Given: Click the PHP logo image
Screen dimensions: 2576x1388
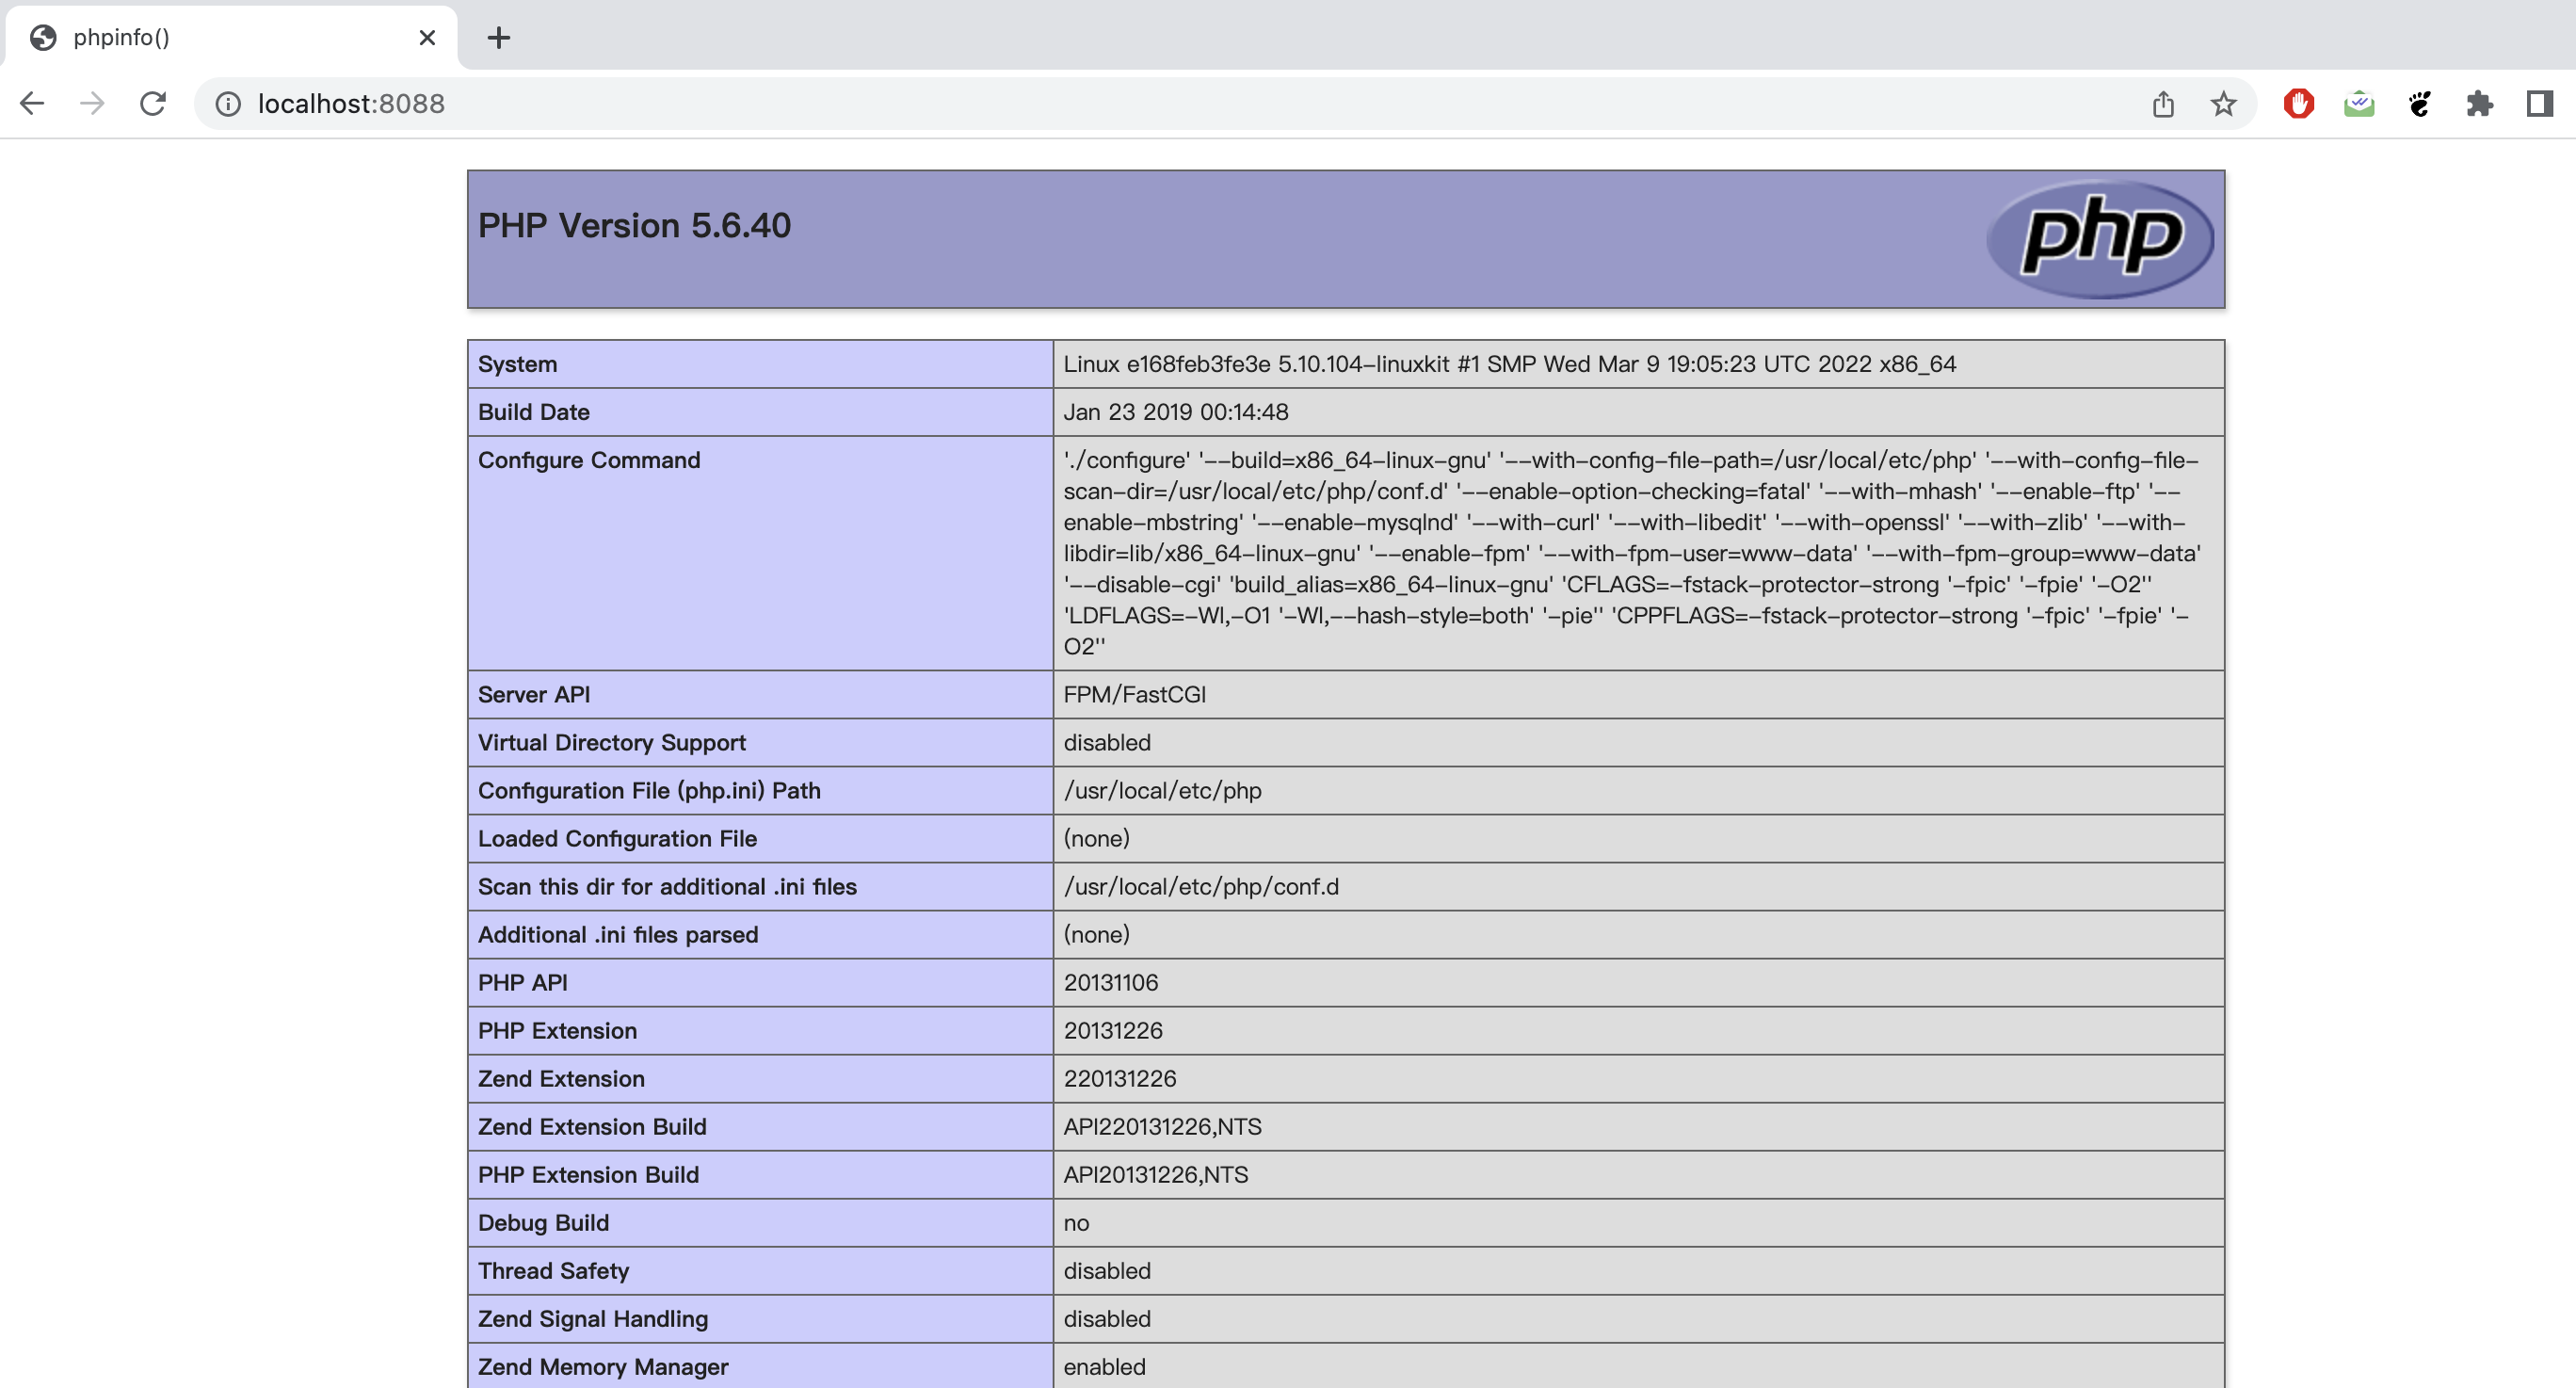Looking at the screenshot, I should (2099, 238).
